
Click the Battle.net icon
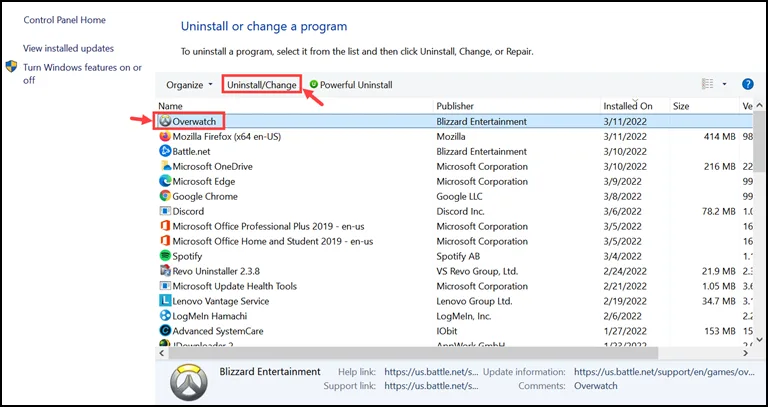[x=165, y=151]
